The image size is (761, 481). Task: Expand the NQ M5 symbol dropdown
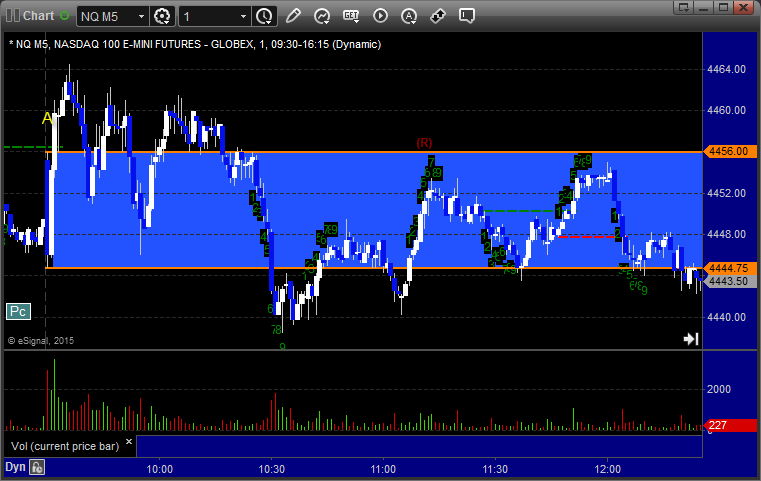click(141, 17)
